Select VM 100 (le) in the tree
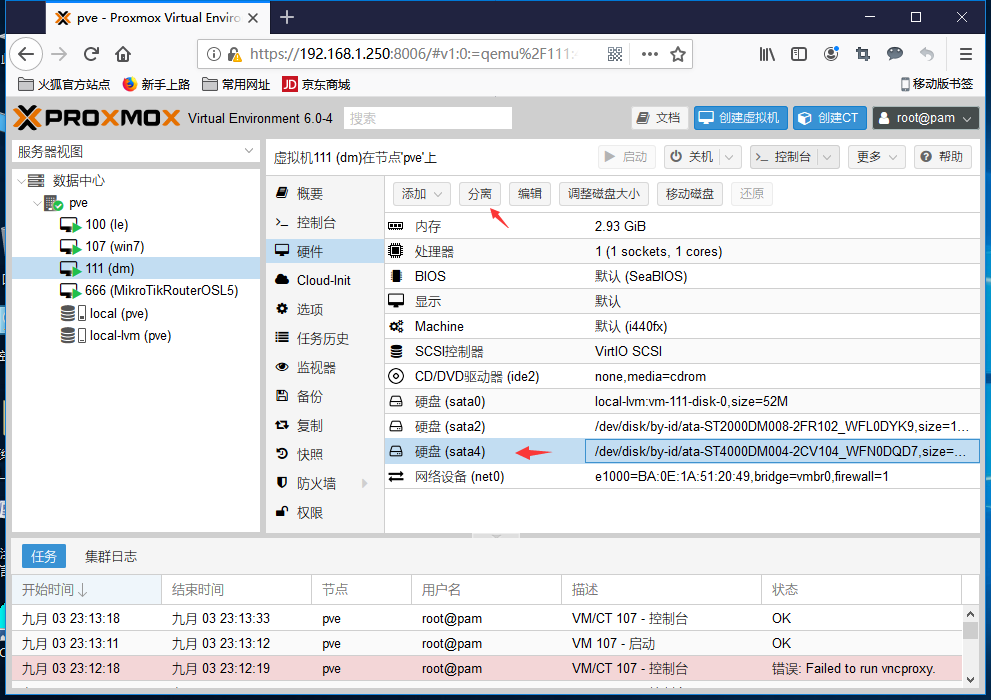 point(107,225)
